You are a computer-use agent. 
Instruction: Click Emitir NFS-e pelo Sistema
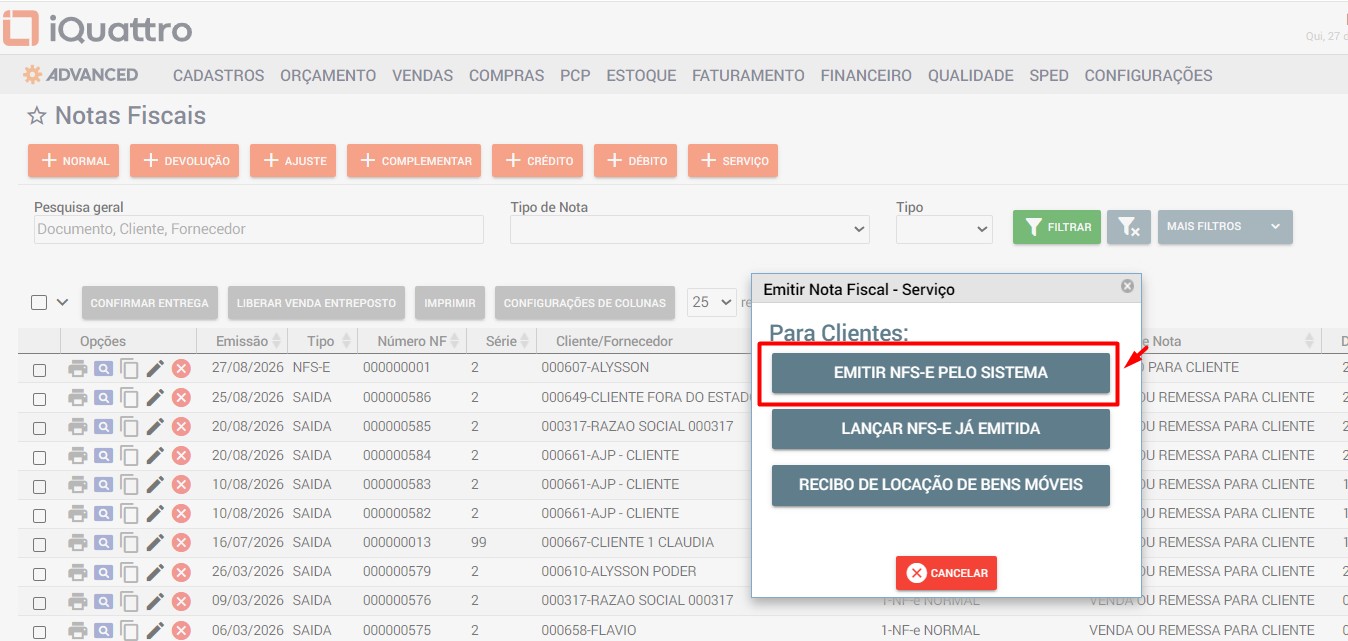940,373
